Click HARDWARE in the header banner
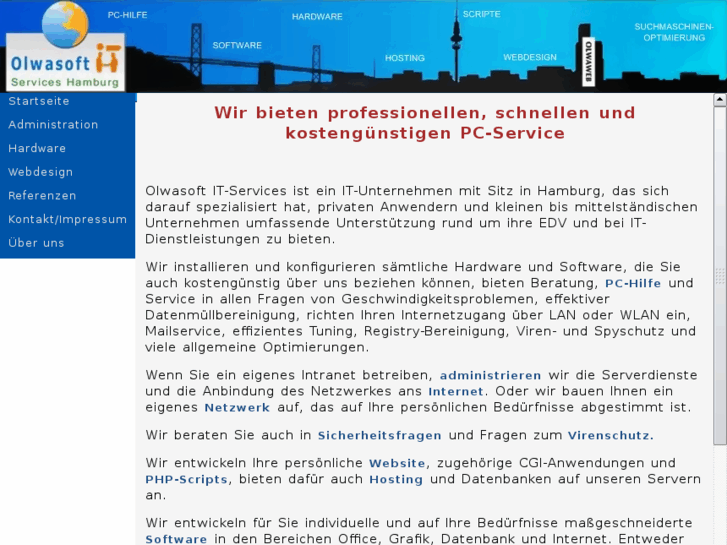727x545 pixels. (317, 17)
